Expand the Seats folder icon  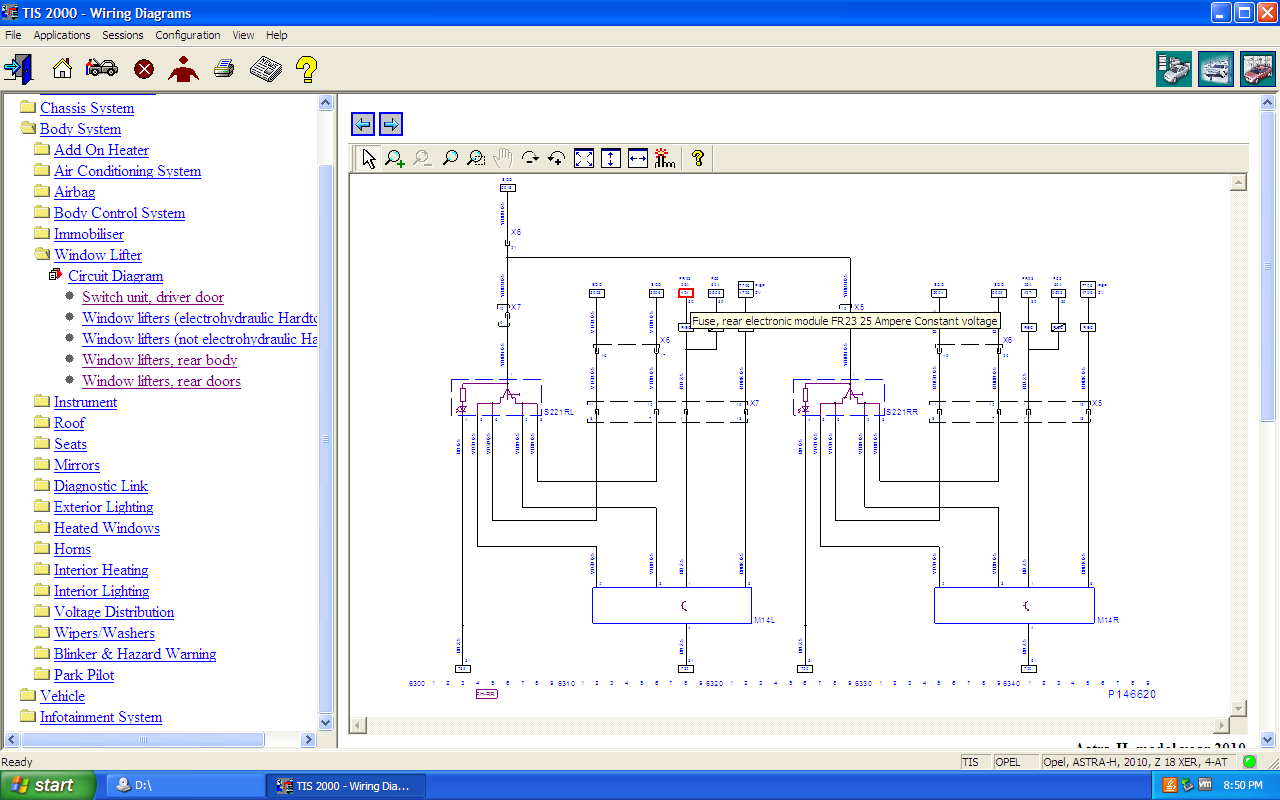point(42,443)
